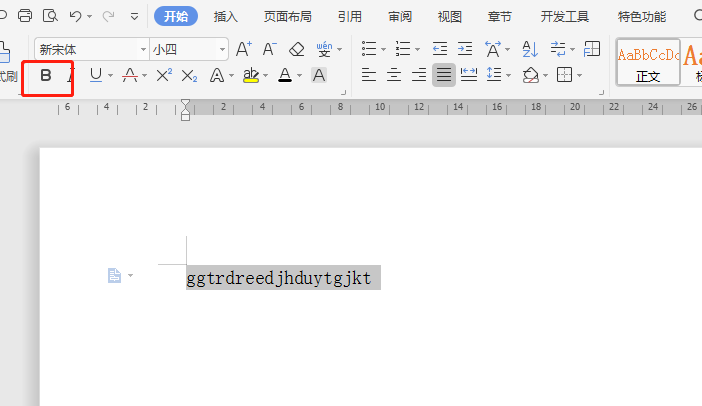Open the font size dropdown 小四

pyautogui.click(x=222, y=49)
